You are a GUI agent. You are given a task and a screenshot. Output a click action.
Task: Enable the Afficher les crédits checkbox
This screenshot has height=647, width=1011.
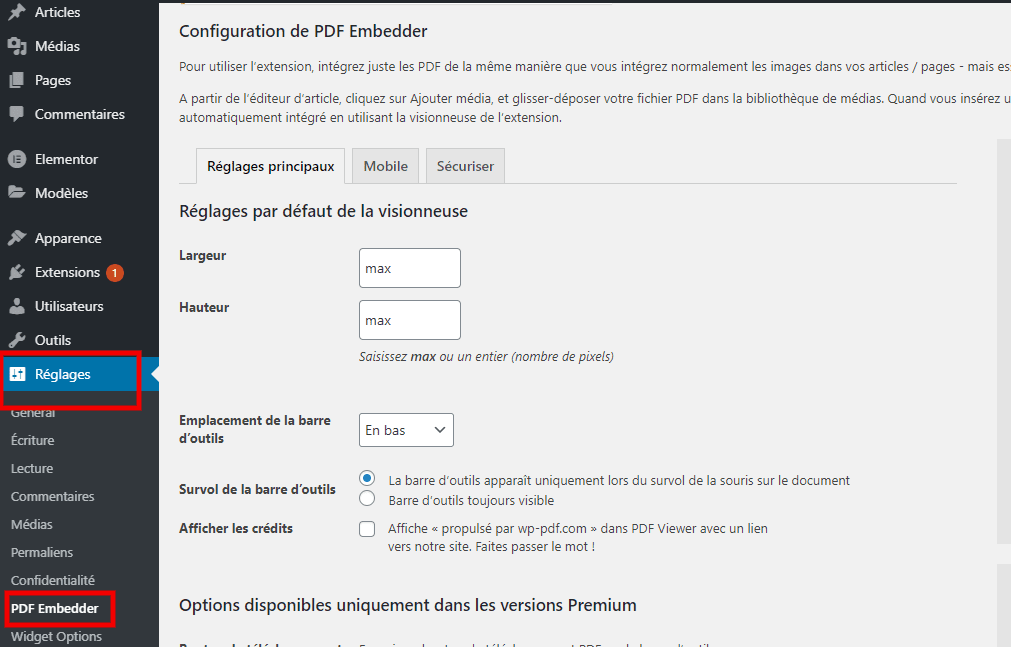(367, 529)
